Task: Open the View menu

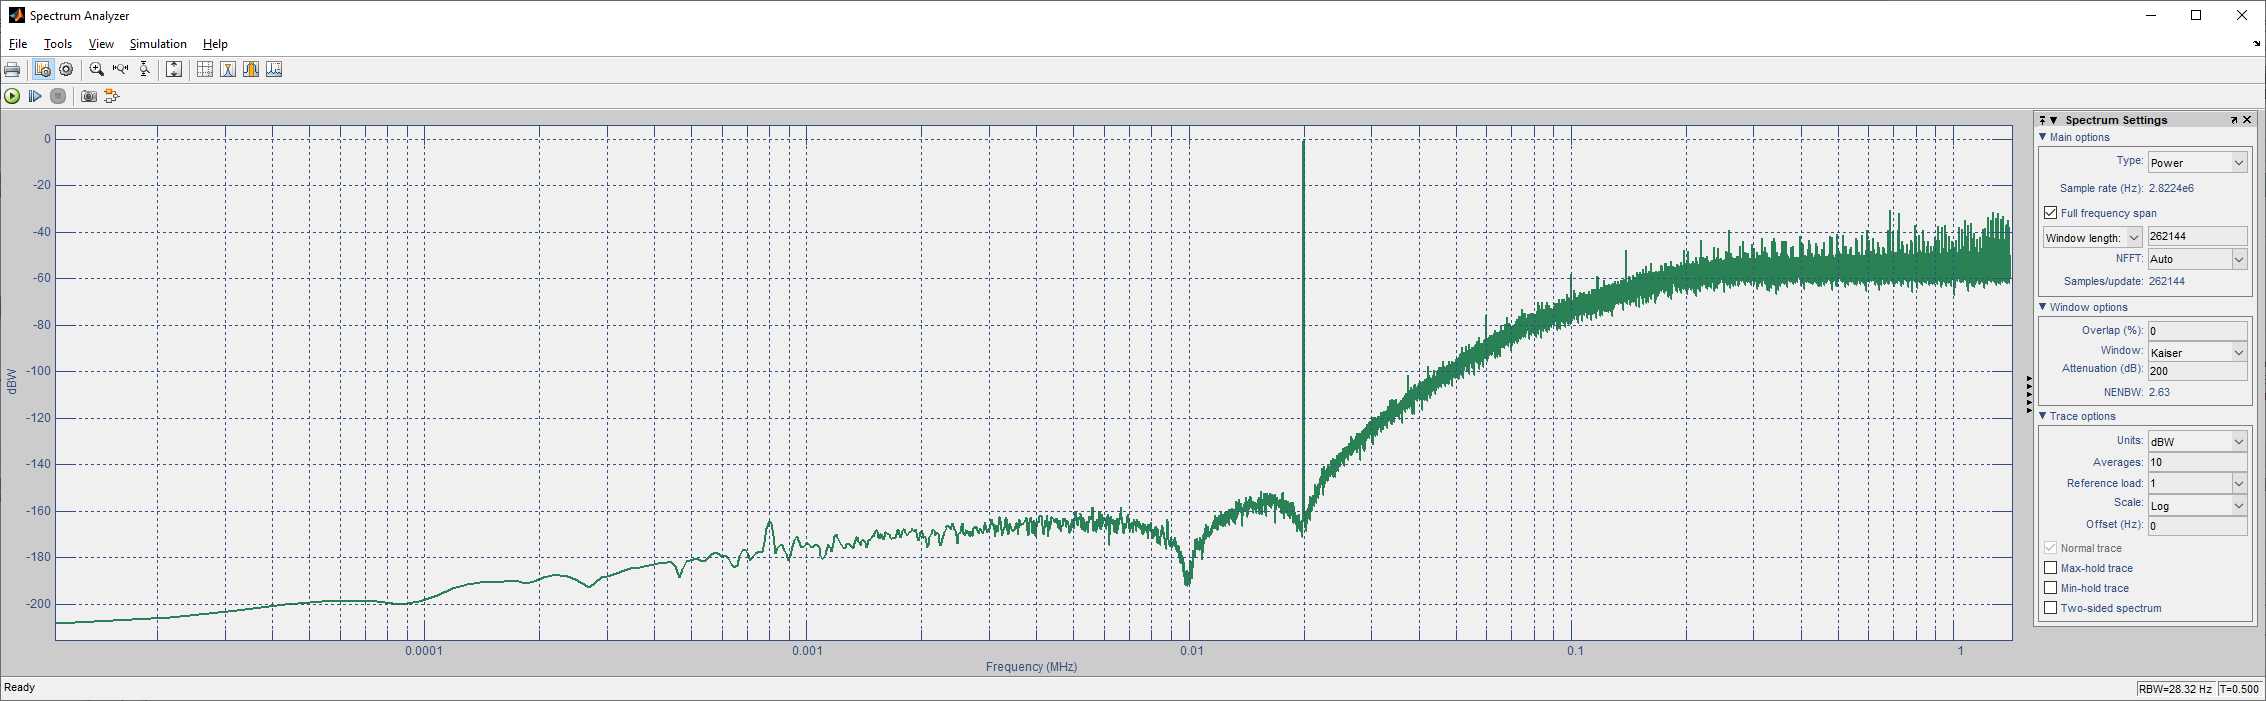Action: coord(101,44)
